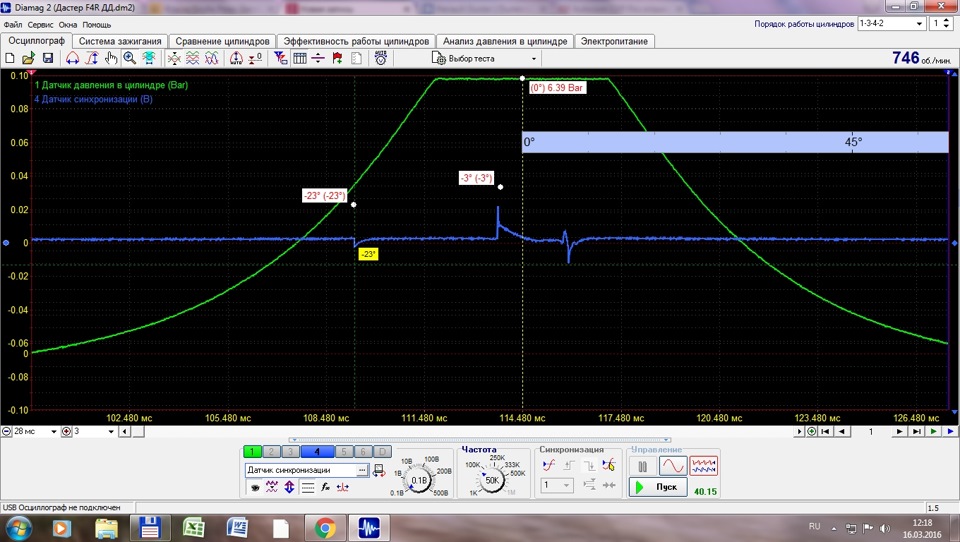Activate the magnifier zoom tool
The width and height of the screenshot is (960, 542).
(x=130, y=58)
